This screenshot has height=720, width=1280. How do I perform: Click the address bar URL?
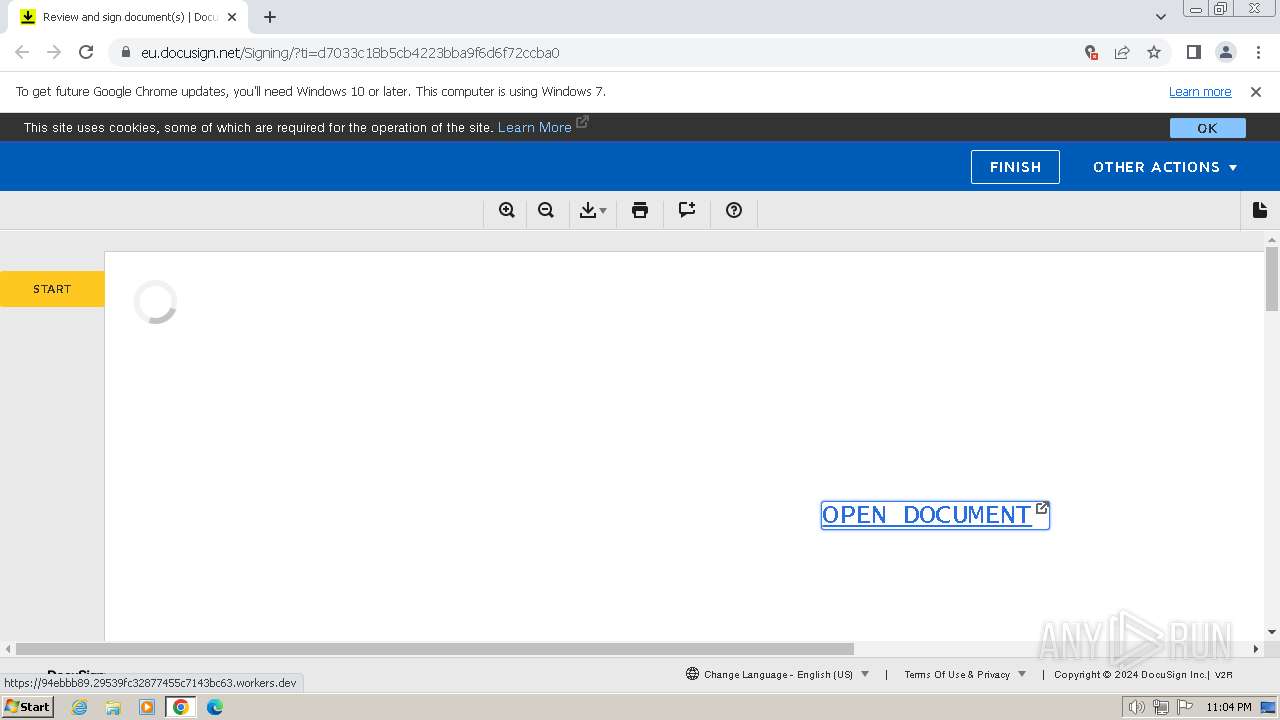(x=350, y=53)
